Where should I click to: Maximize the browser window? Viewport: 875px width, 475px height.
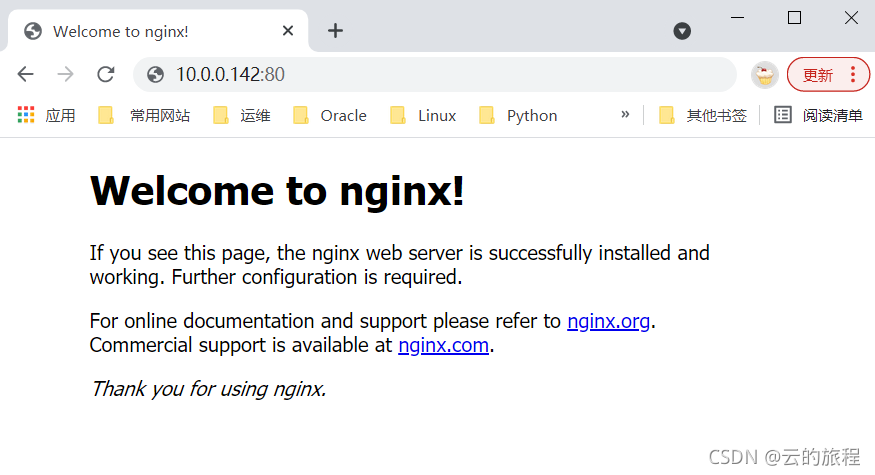[794, 18]
